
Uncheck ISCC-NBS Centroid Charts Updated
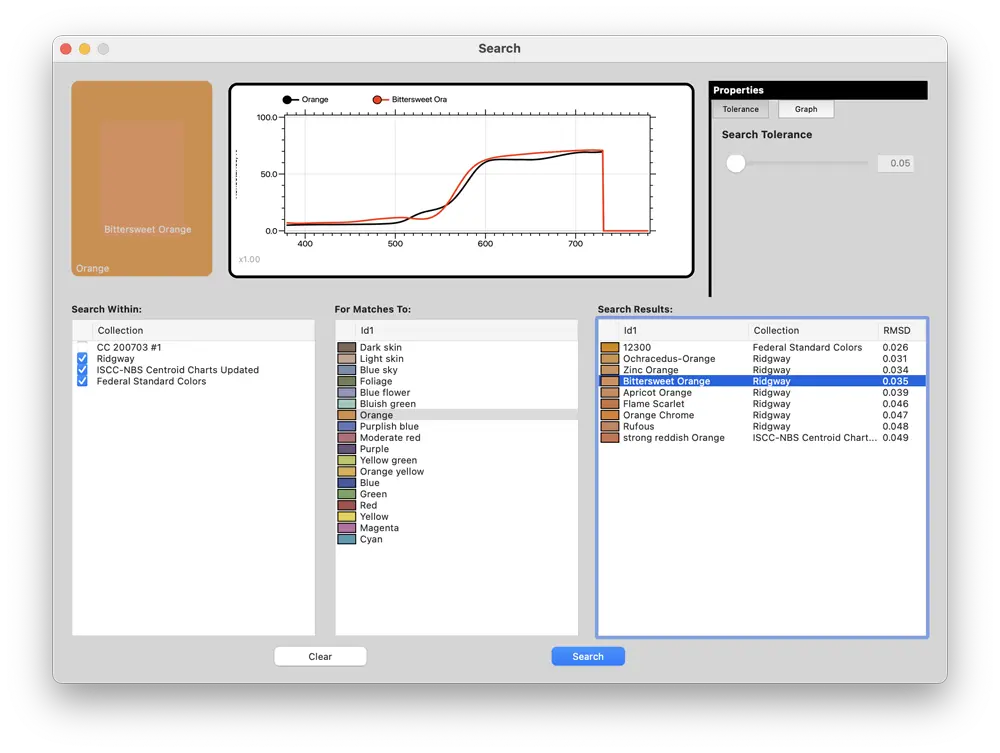coord(82,369)
